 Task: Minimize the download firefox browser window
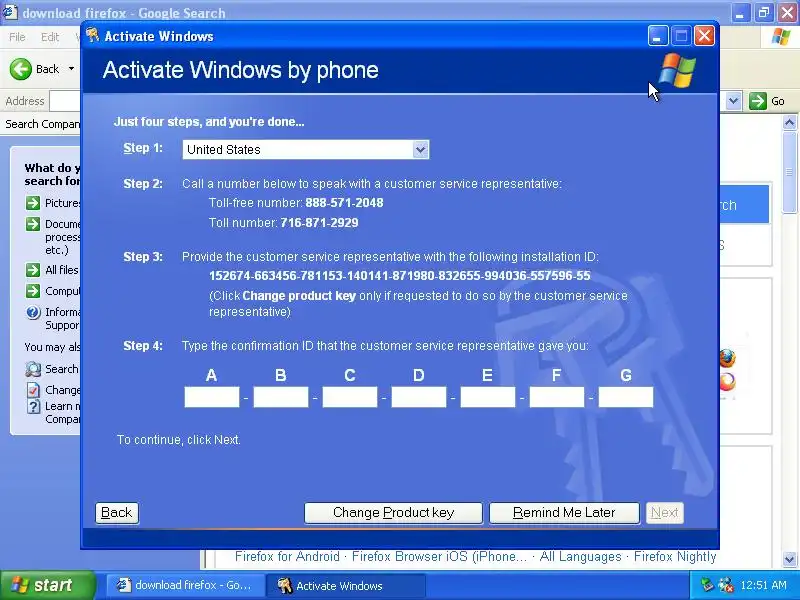coord(740,12)
